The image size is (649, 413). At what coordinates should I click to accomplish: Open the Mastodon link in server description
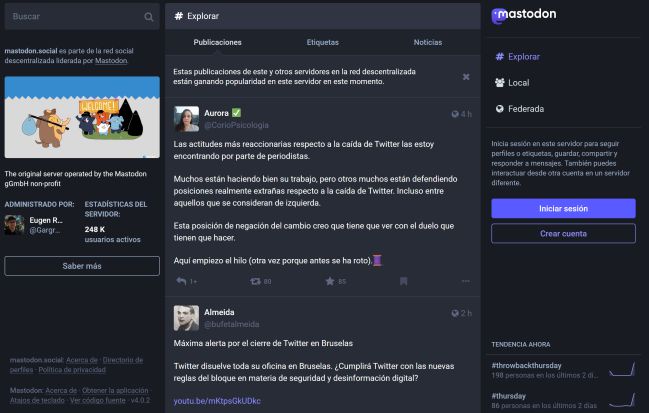111,61
